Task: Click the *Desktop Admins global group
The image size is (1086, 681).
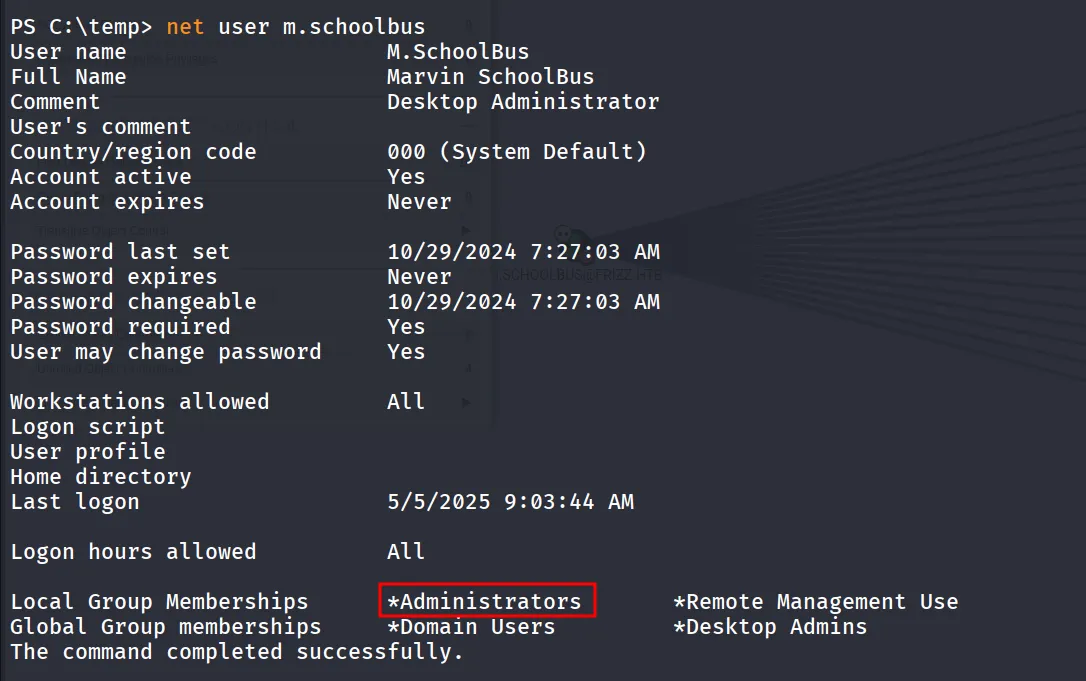Action: [x=770, y=627]
